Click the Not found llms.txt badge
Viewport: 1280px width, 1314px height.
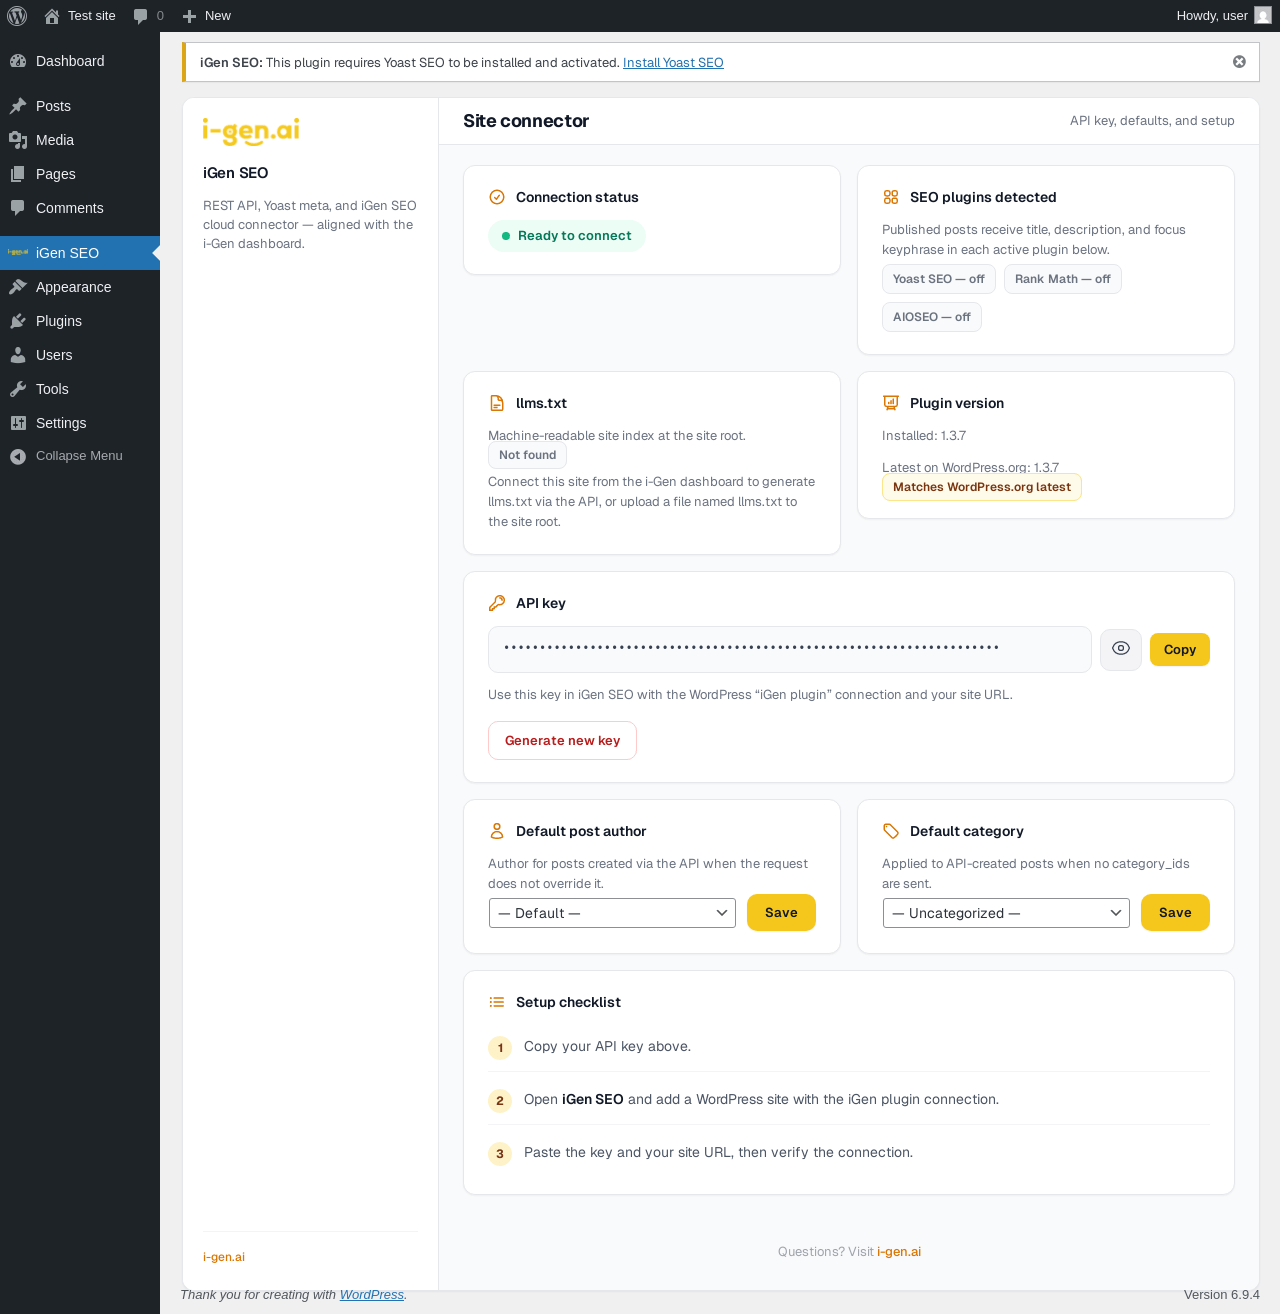pos(528,455)
